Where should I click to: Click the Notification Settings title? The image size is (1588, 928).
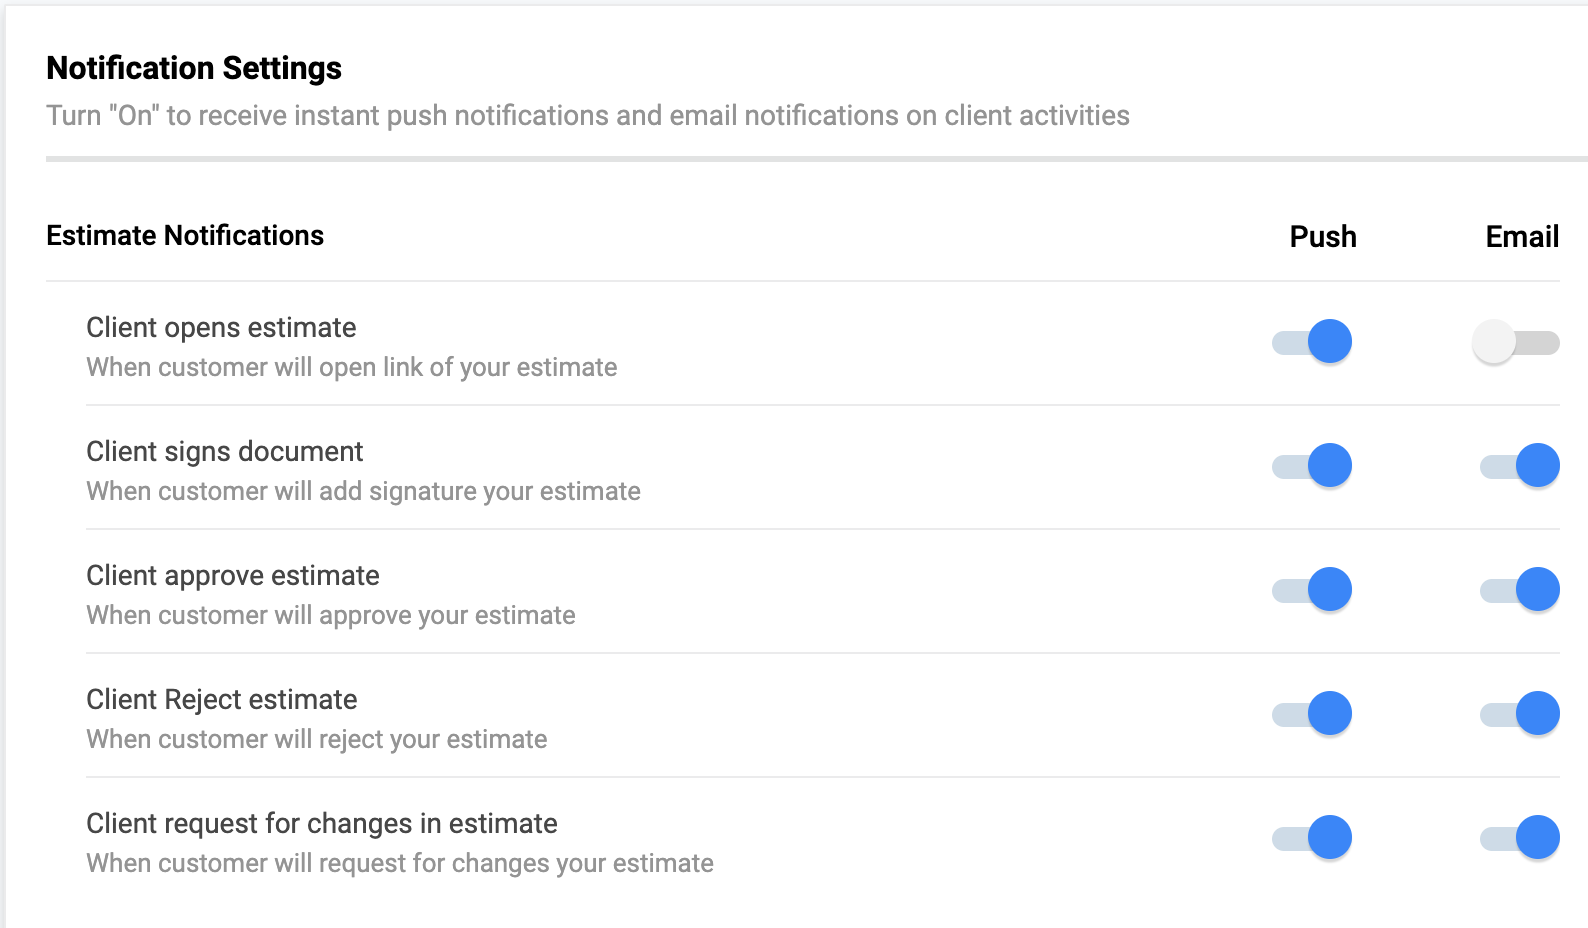click(x=194, y=68)
